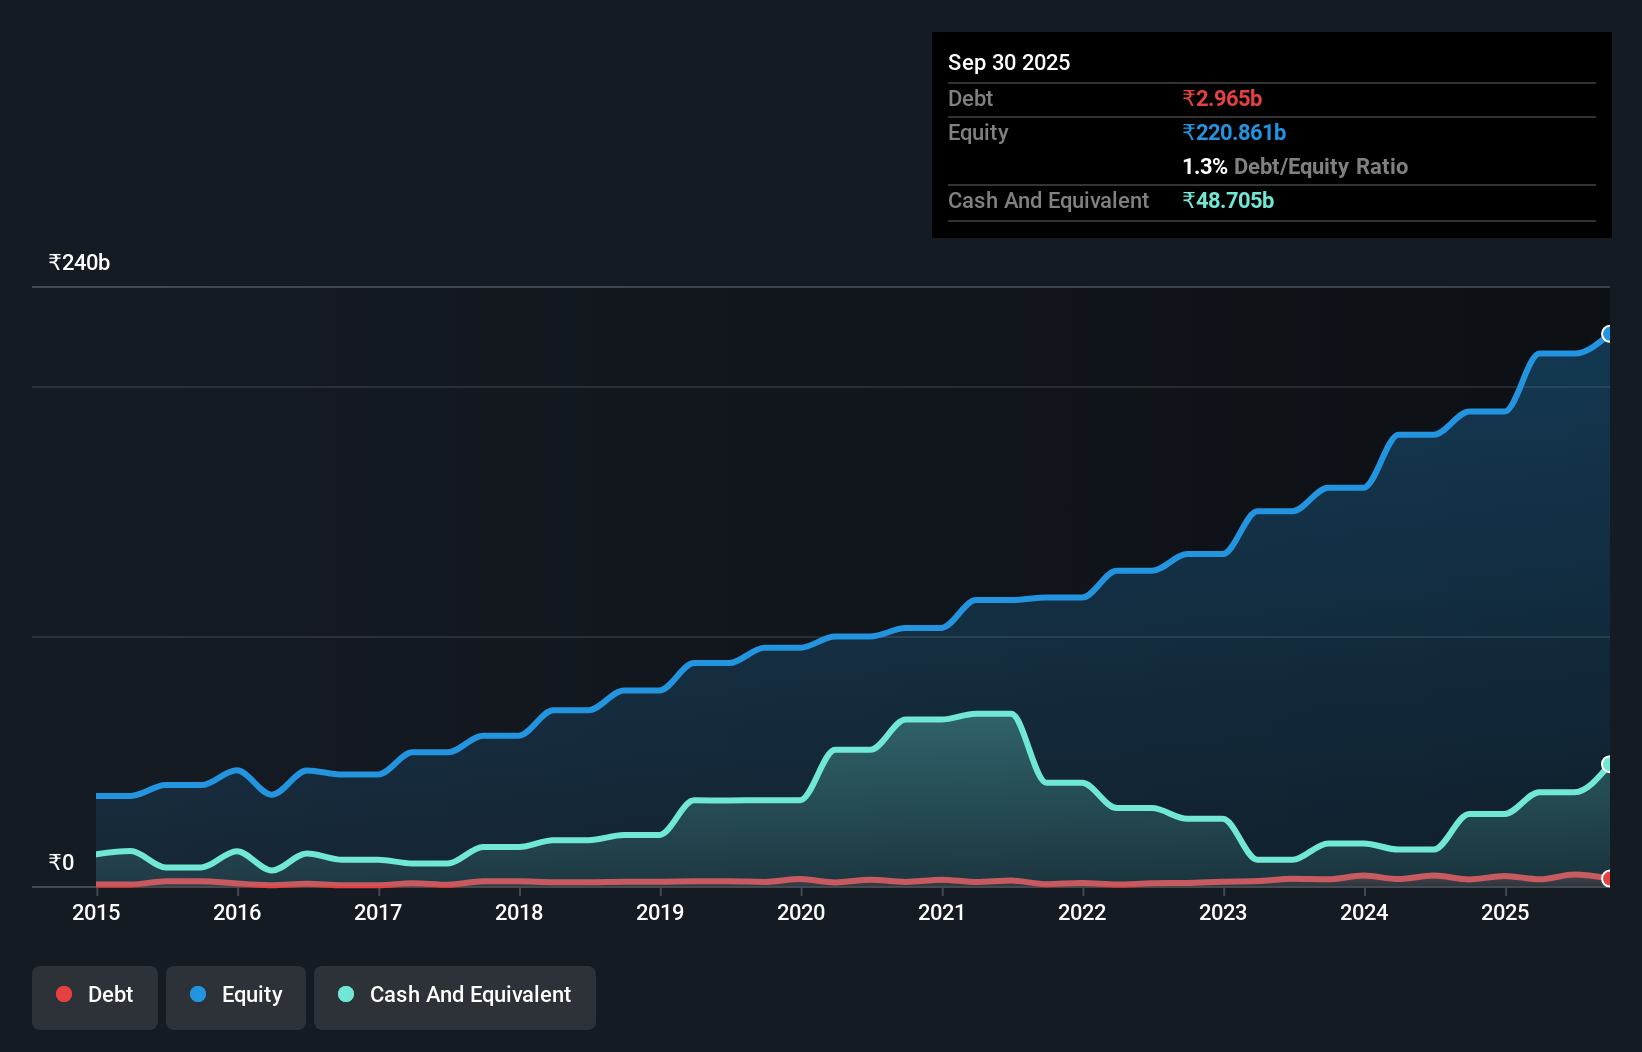Expand the Debt/Equity Ratio row

pyautogui.click(x=1295, y=166)
